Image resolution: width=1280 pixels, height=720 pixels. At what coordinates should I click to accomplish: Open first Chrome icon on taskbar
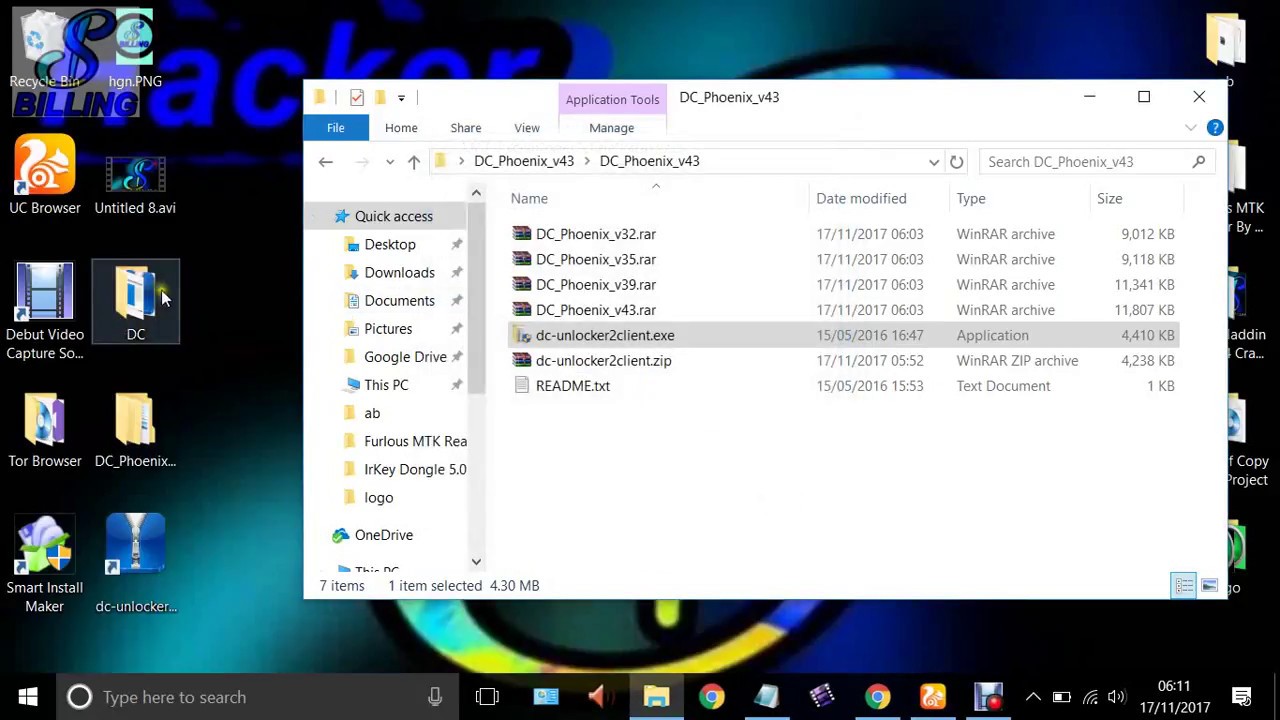tap(712, 697)
